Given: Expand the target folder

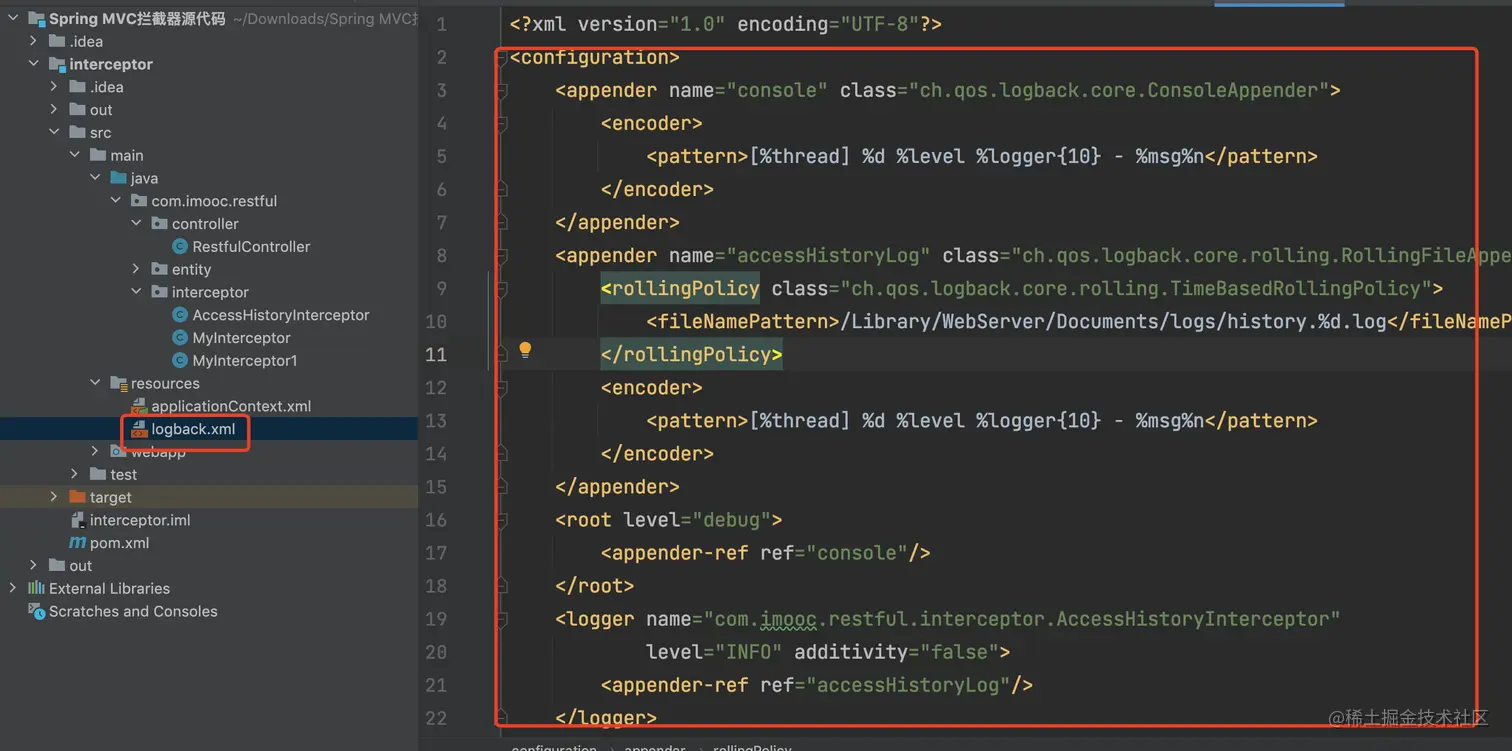Looking at the screenshot, I should coord(55,497).
